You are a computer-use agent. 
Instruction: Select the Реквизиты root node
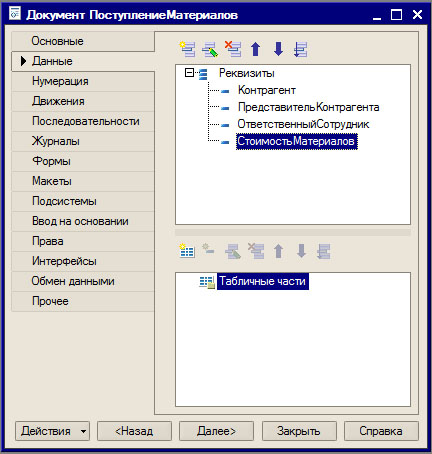pos(247,73)
